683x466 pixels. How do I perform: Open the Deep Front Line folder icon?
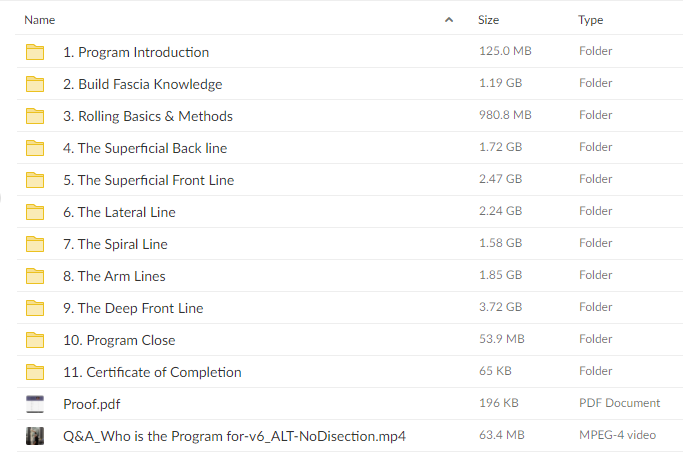tap(35, 307)
